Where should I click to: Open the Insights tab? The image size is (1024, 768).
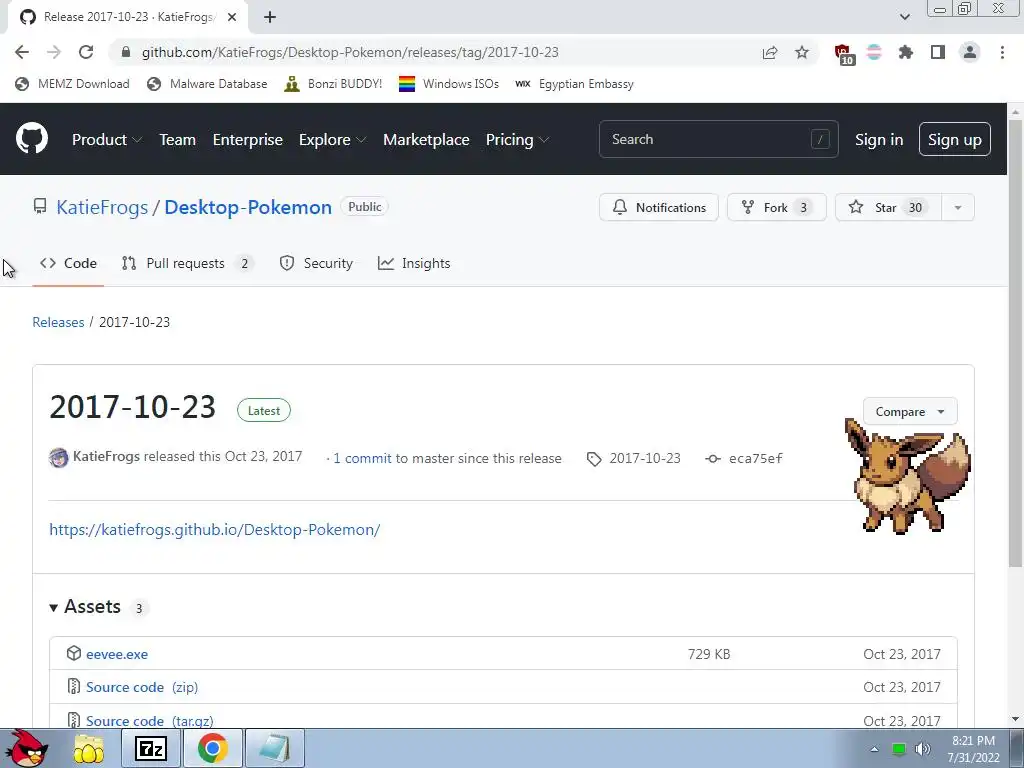414,263
